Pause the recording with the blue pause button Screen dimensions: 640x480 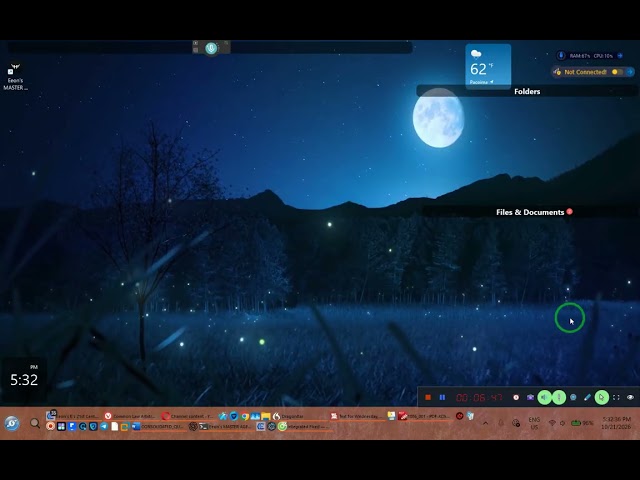tap(442, 397)
